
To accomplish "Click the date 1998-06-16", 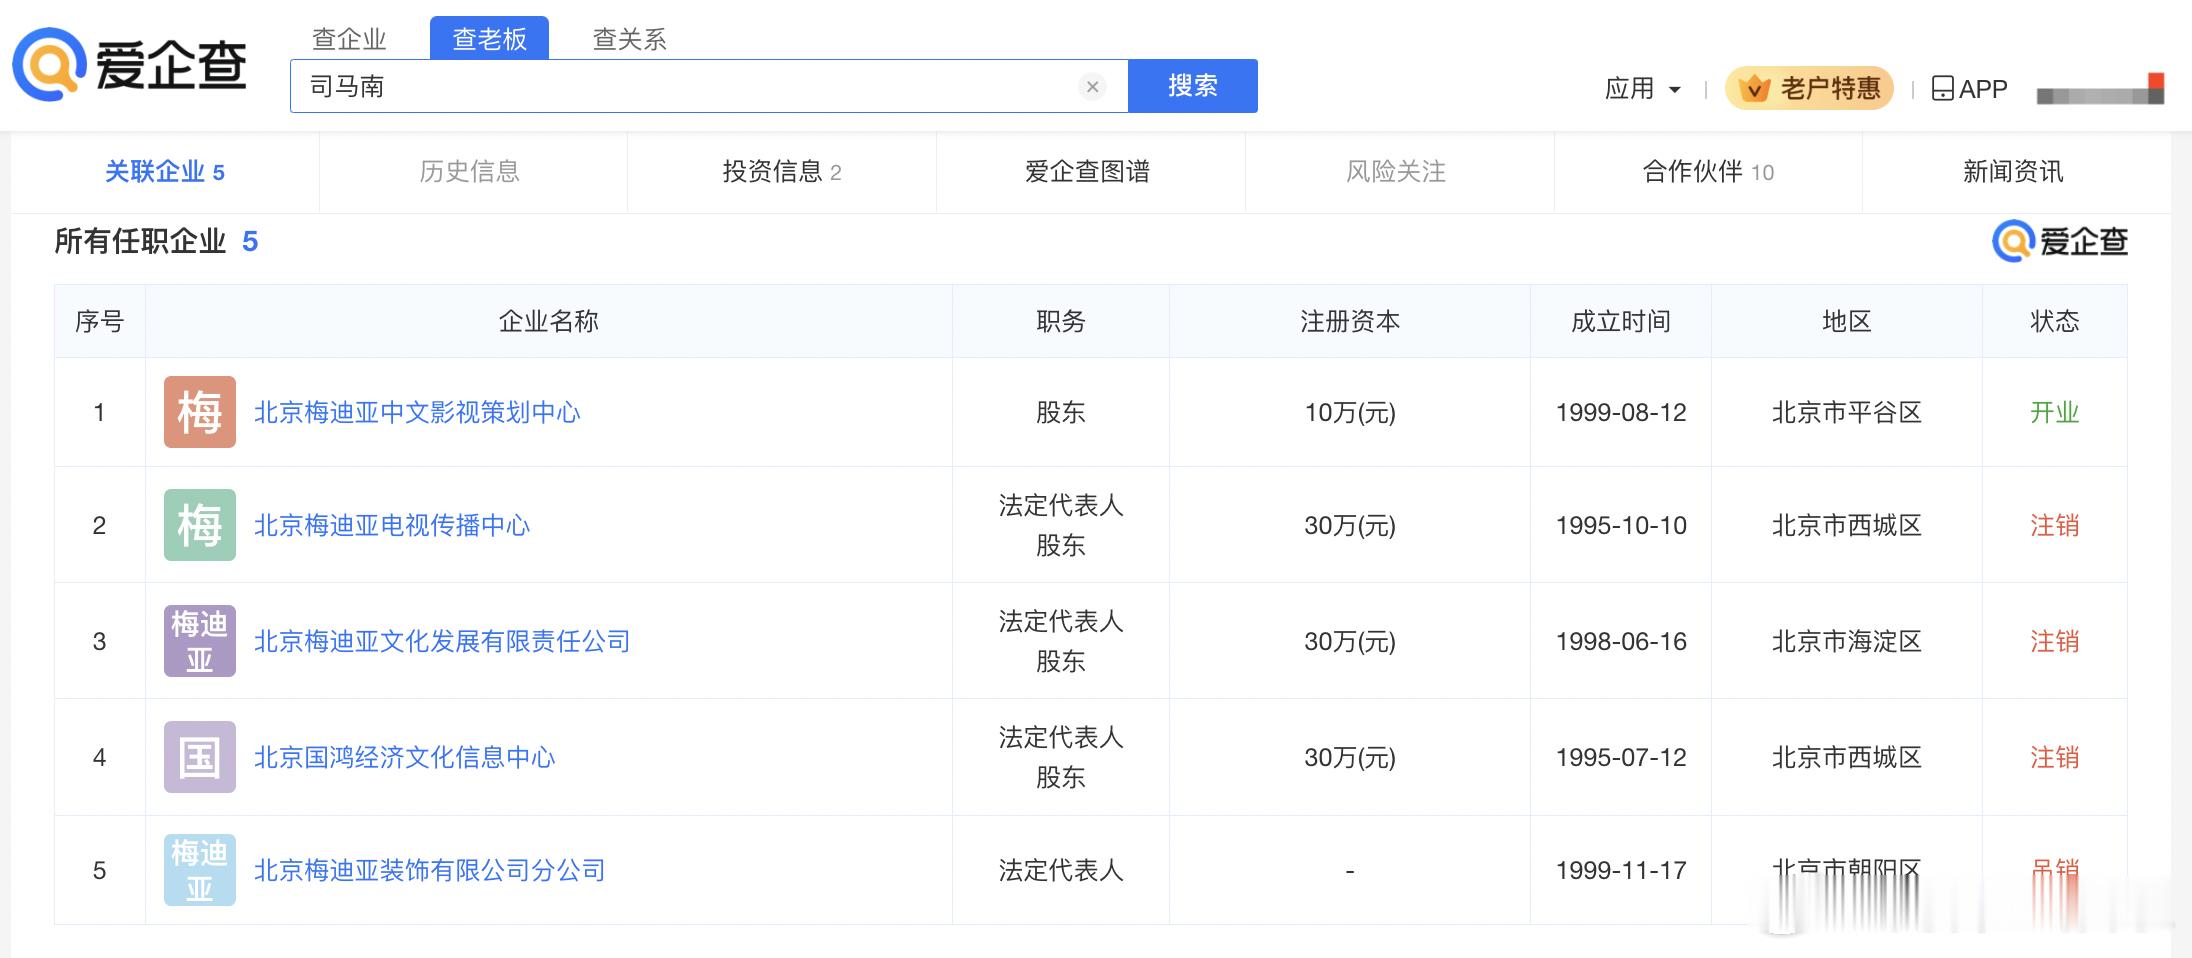I will coord(1621,641).
